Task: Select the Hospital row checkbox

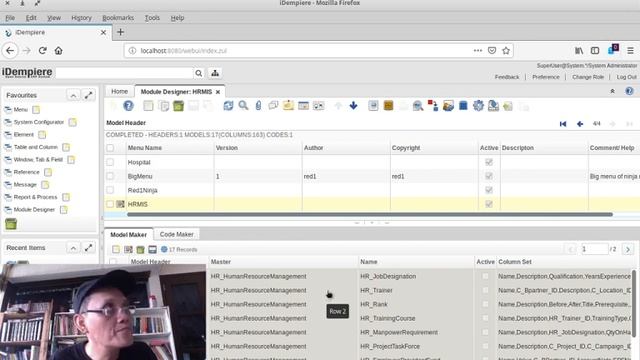Action: point(110,162)
